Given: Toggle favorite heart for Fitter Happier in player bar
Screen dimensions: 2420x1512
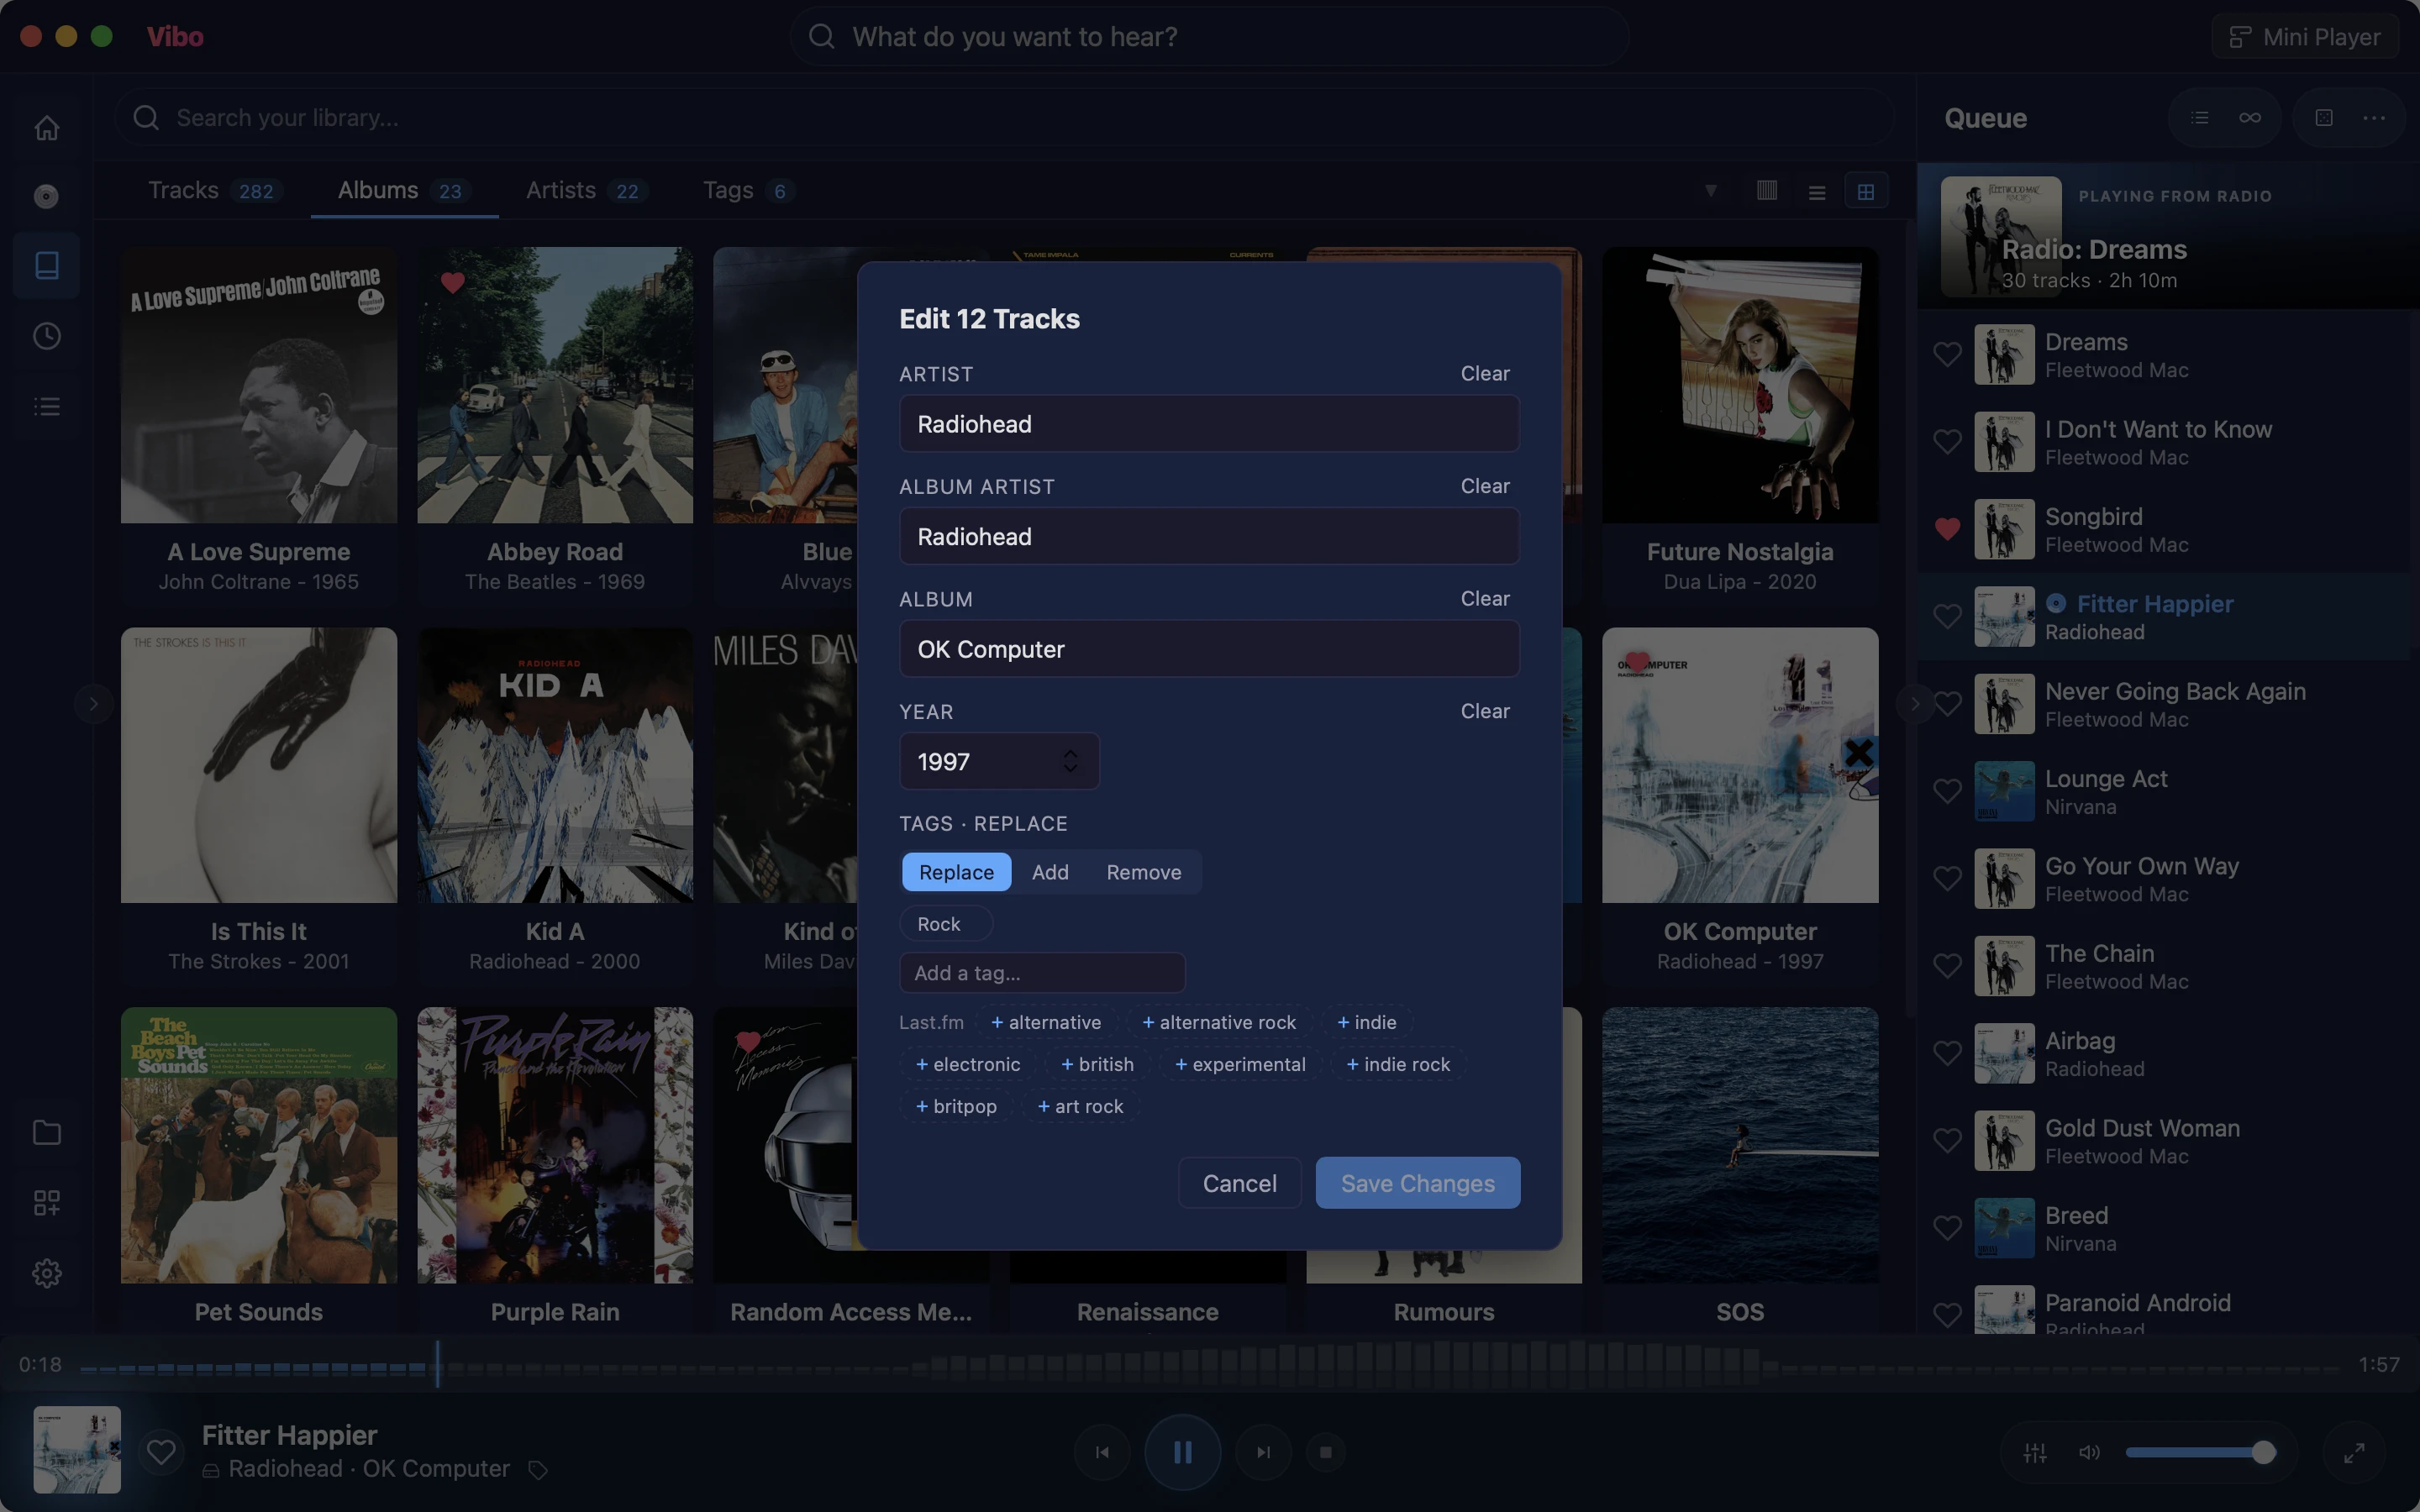Looking at the screenshot, I should (x=161, y=1451).
